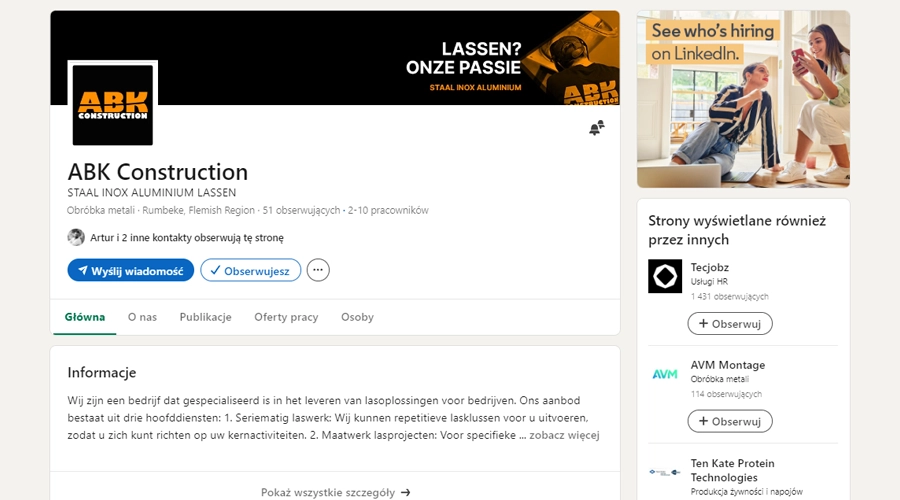Expand Pokaż wszystkie szczegóły
Image resolution: width=900 pixels, height=500 pixels.
pos(335,492)
